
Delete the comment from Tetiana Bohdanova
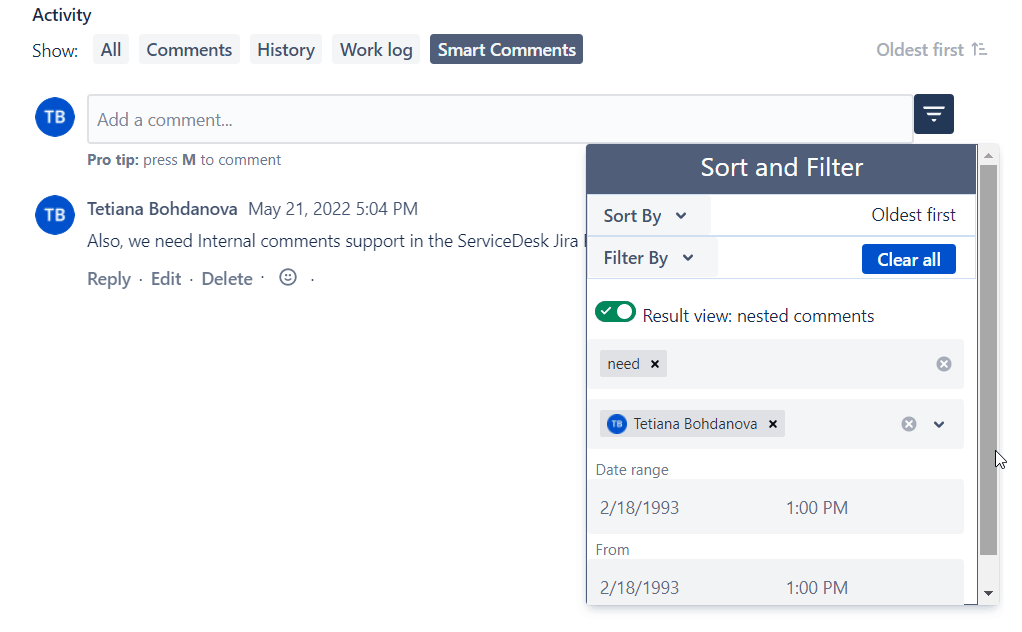(227, 279)
